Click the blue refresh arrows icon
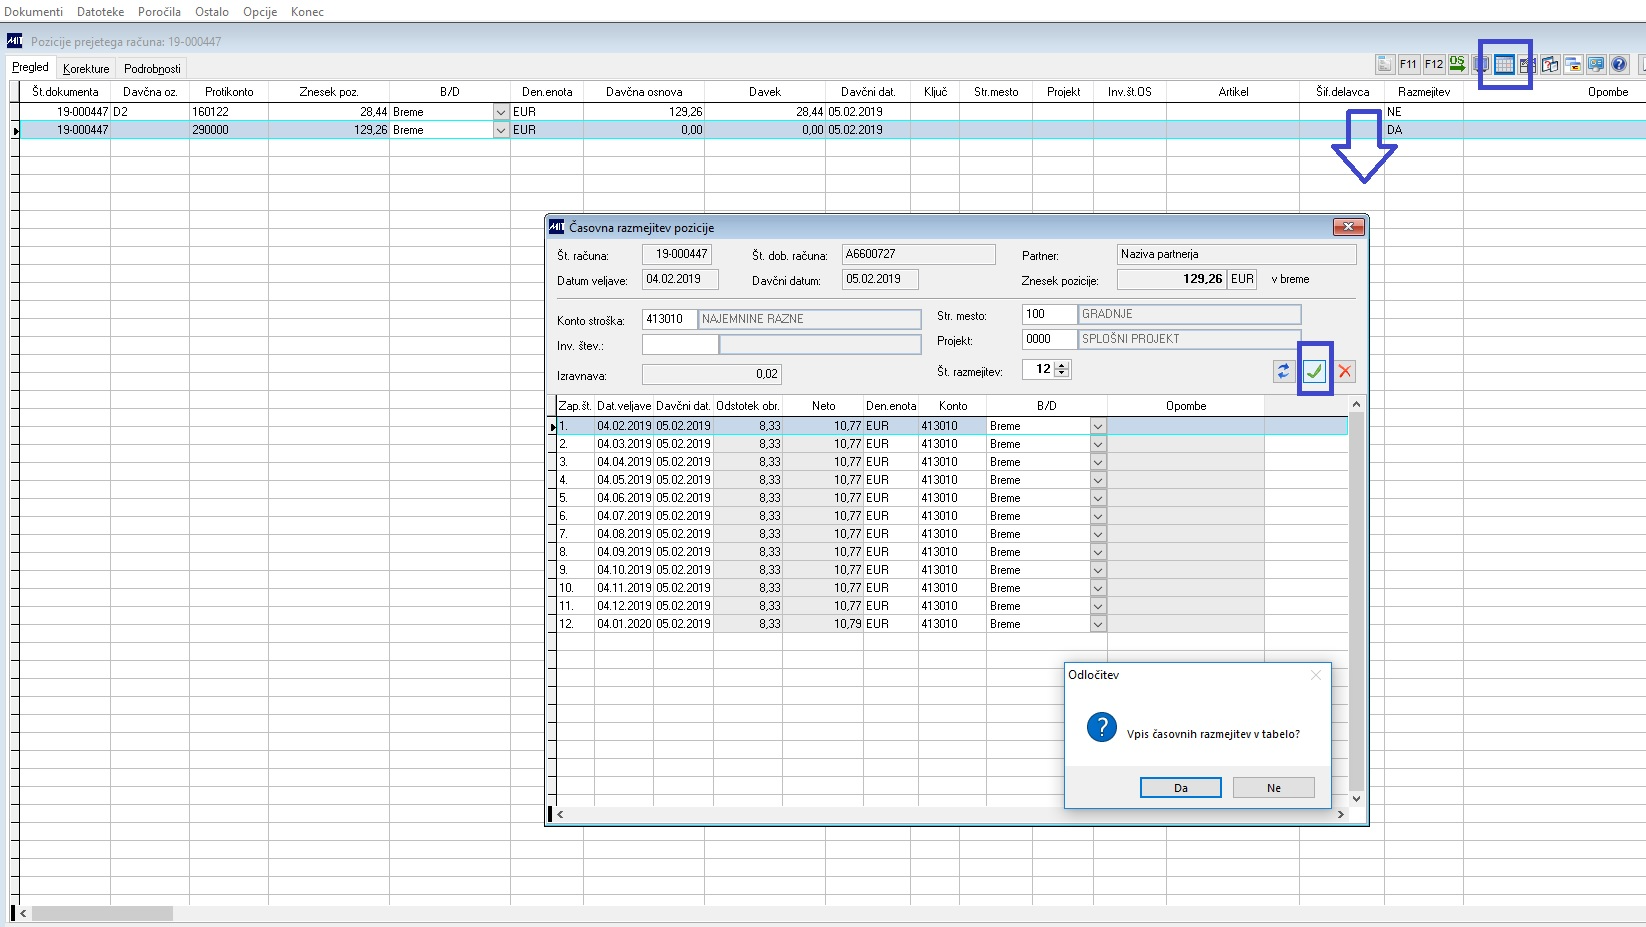 (1283, 371)
